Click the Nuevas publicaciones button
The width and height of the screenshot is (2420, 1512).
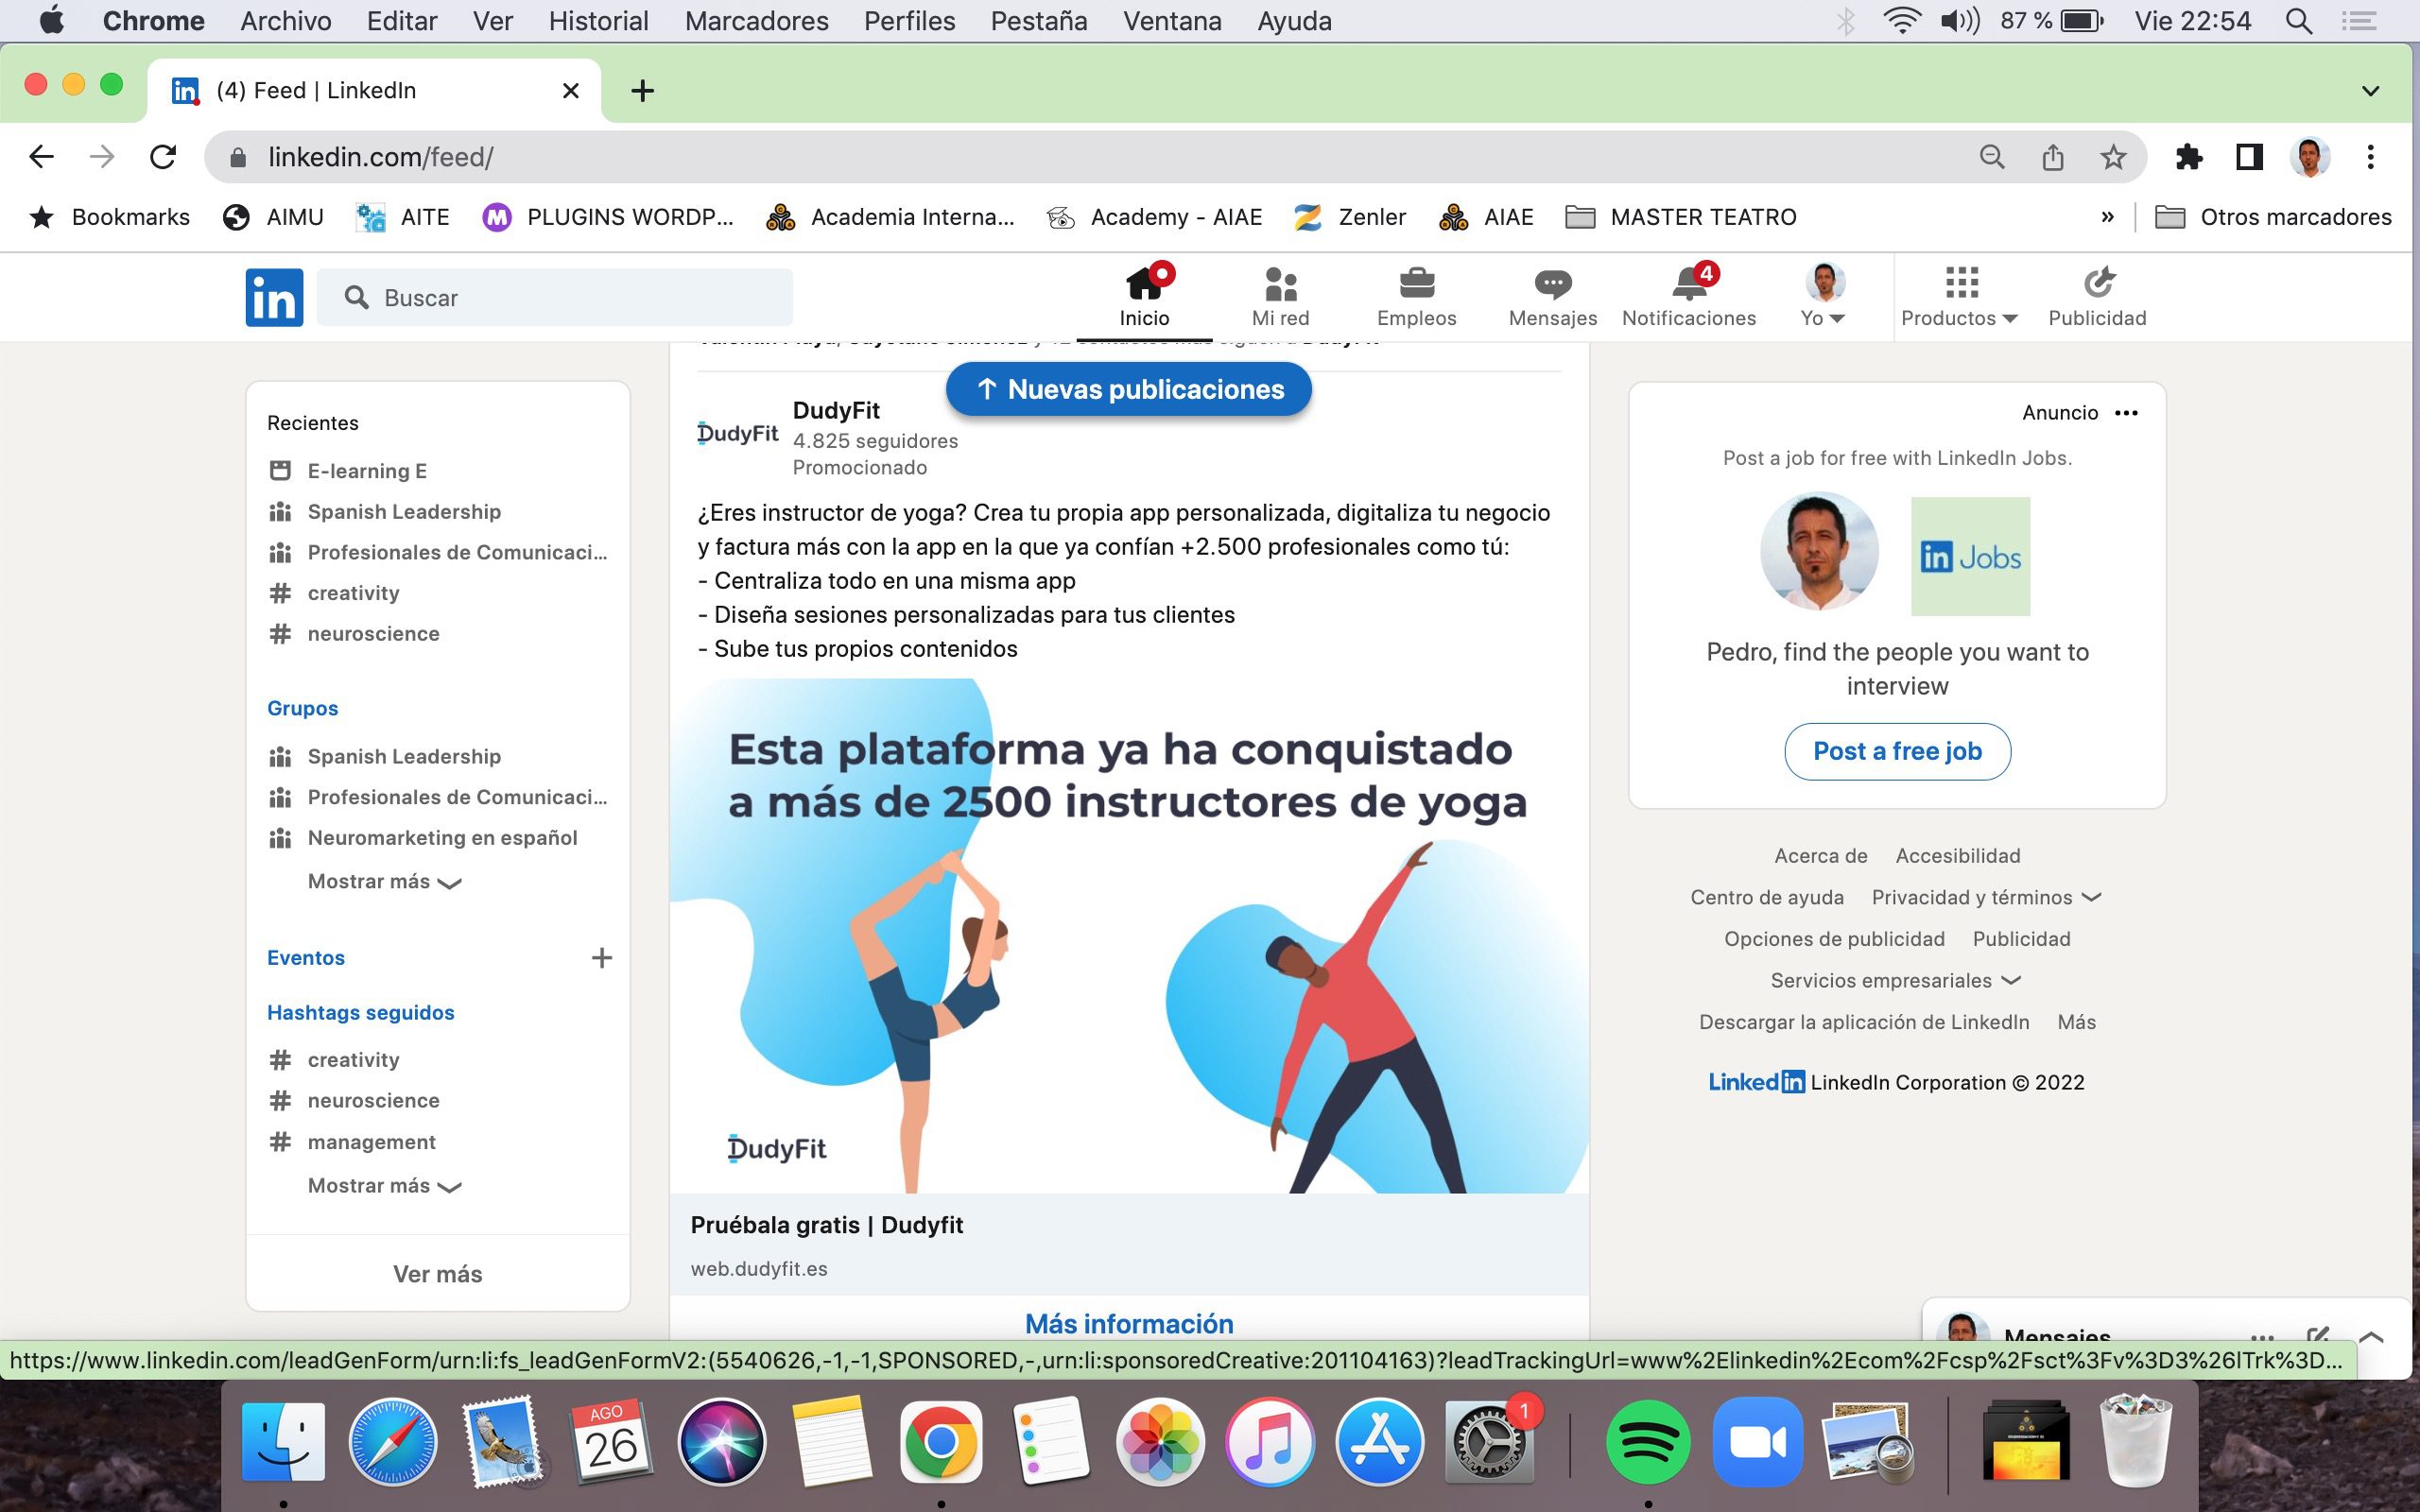point(1128,389)
